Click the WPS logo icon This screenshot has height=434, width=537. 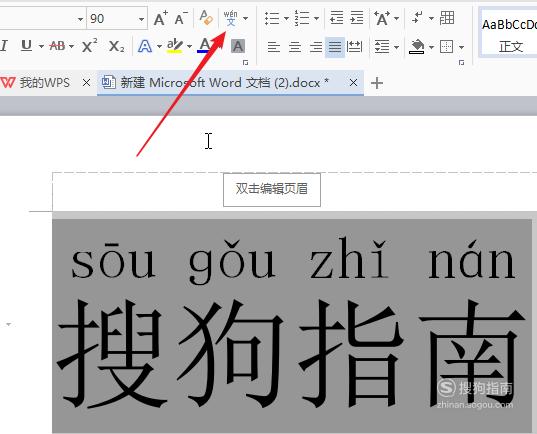click(8, 83)
